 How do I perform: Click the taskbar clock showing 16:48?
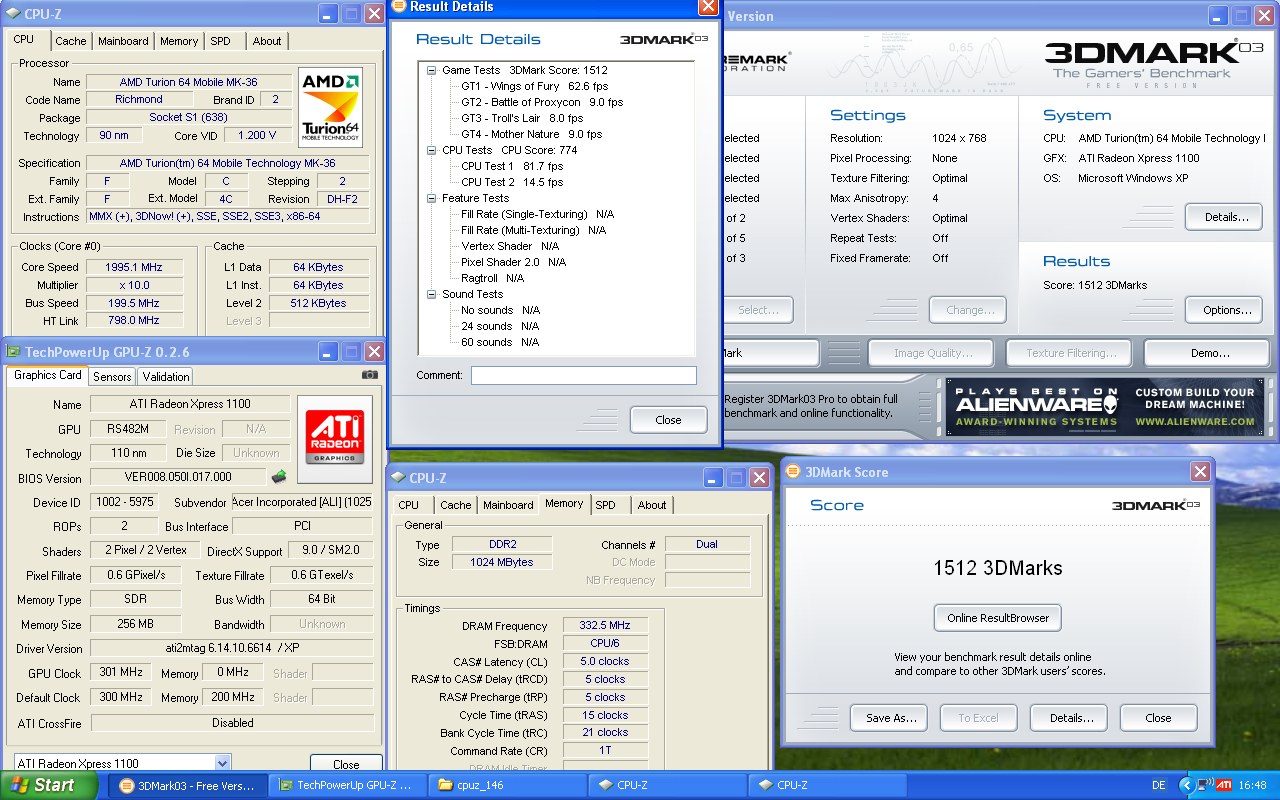coord(1252,785)
